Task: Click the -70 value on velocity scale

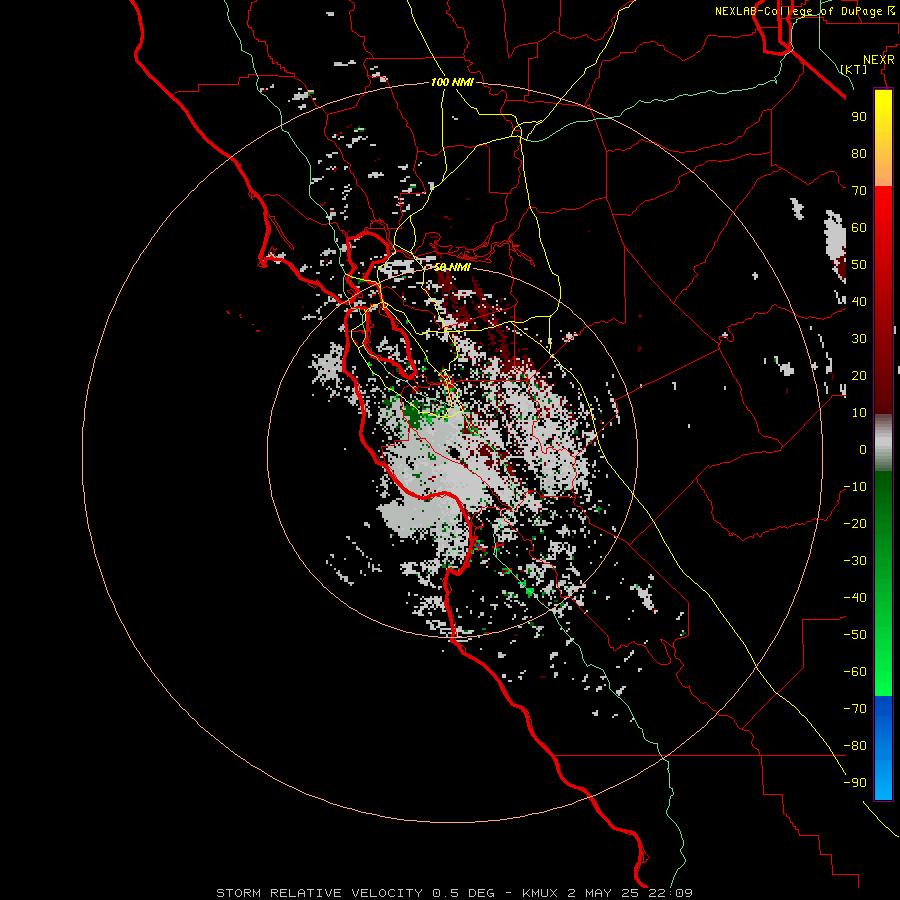Action: point(855,709)
